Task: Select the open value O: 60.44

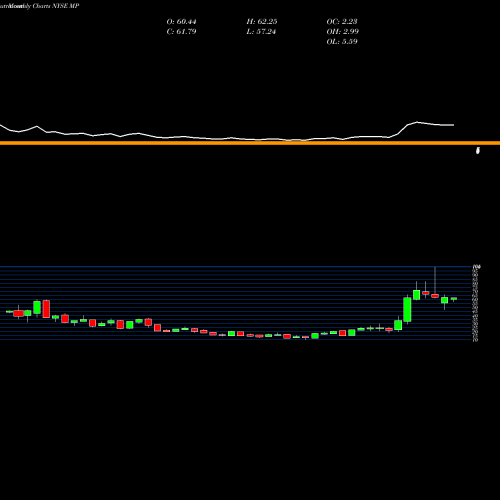Action: (181, 22)
